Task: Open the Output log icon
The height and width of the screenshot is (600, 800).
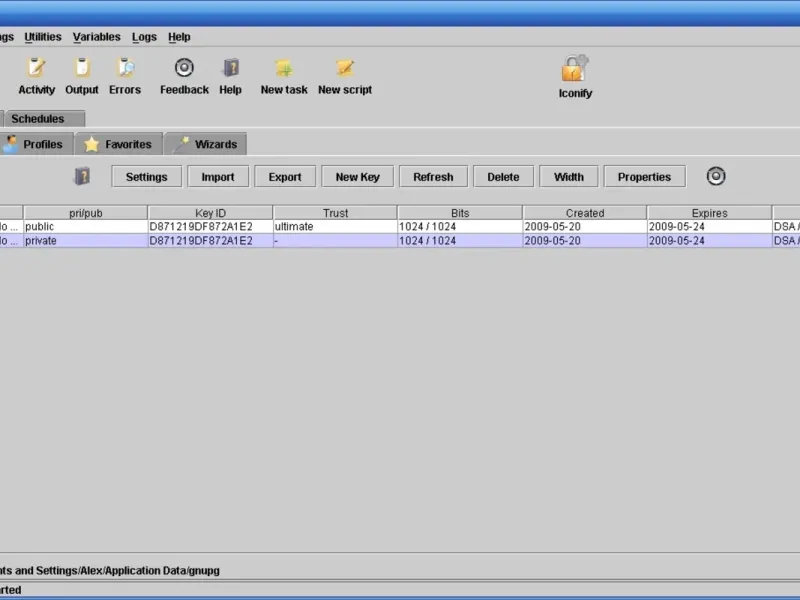Action: click(82, 68)
